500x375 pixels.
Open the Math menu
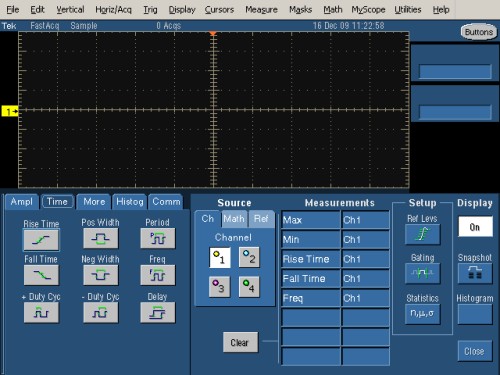click(x=333, y=10)
